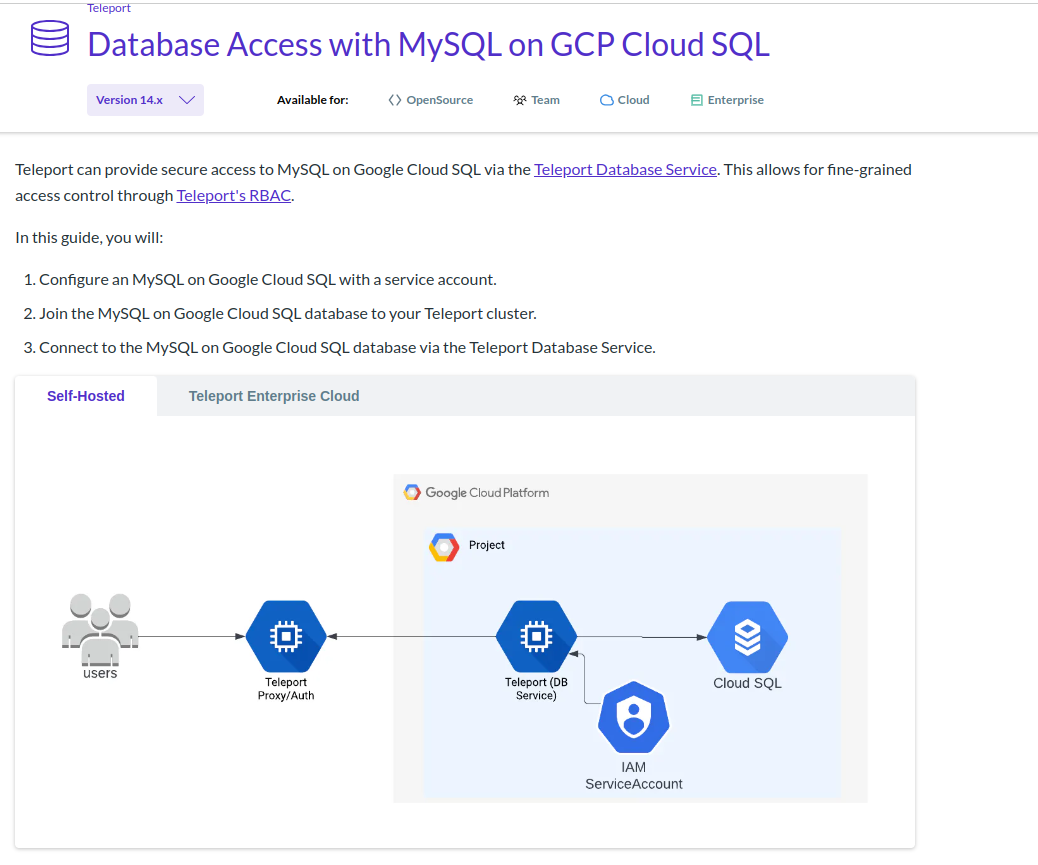Click the 'users' diagram label

coord(100,673)
